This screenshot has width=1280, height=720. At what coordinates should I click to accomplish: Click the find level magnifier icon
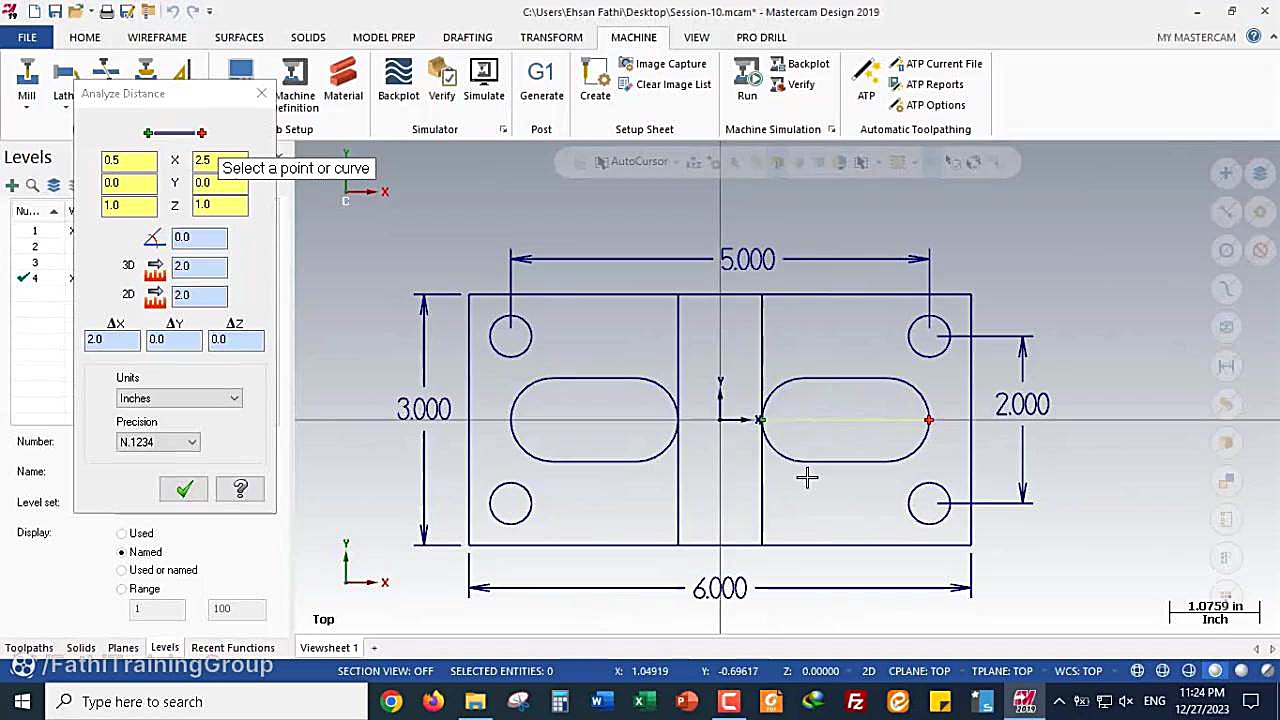point(32,185)
